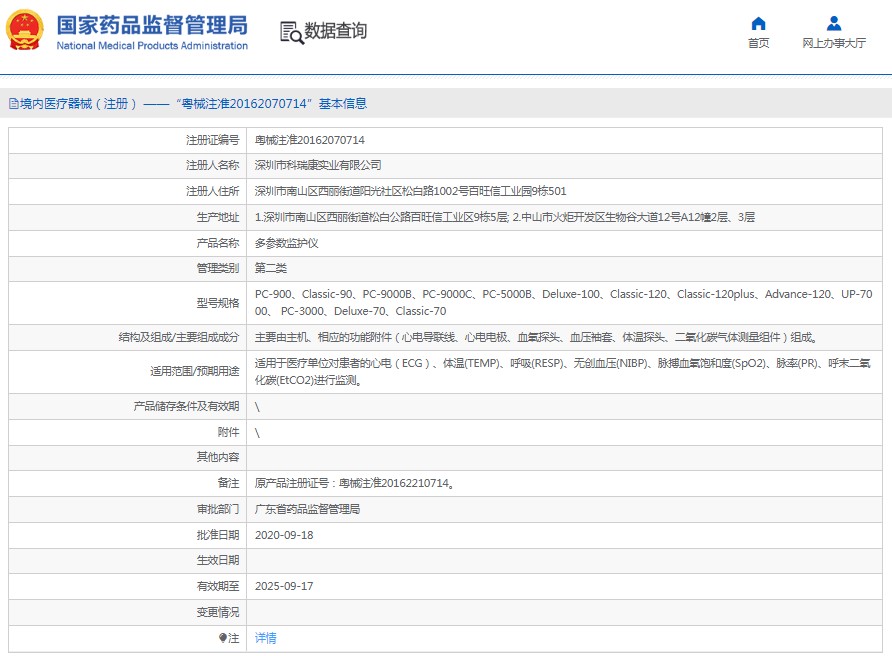
Task: Open the 详情 link
Action: point(266,638)
